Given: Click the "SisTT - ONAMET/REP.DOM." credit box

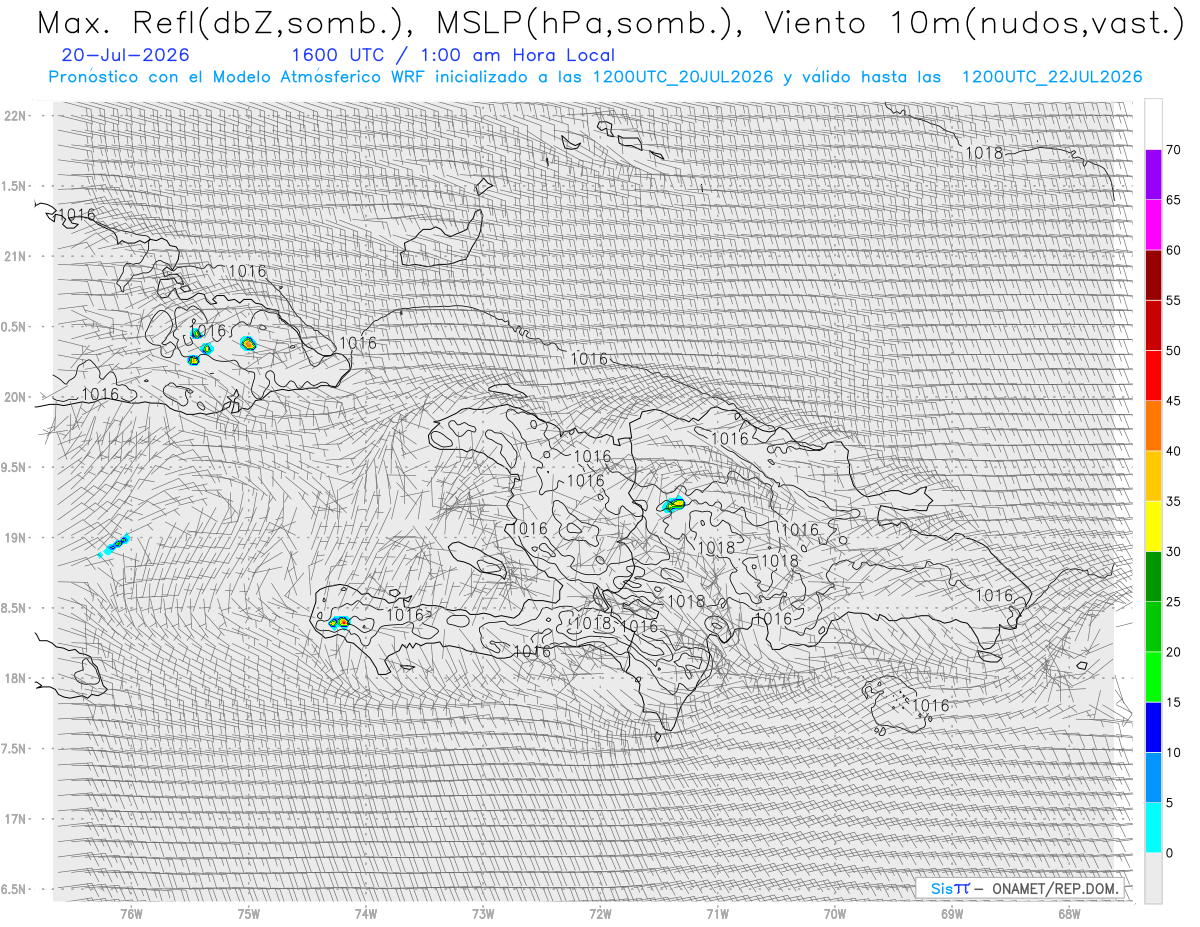Looking at the screenshot, I should coord(1020,888).
